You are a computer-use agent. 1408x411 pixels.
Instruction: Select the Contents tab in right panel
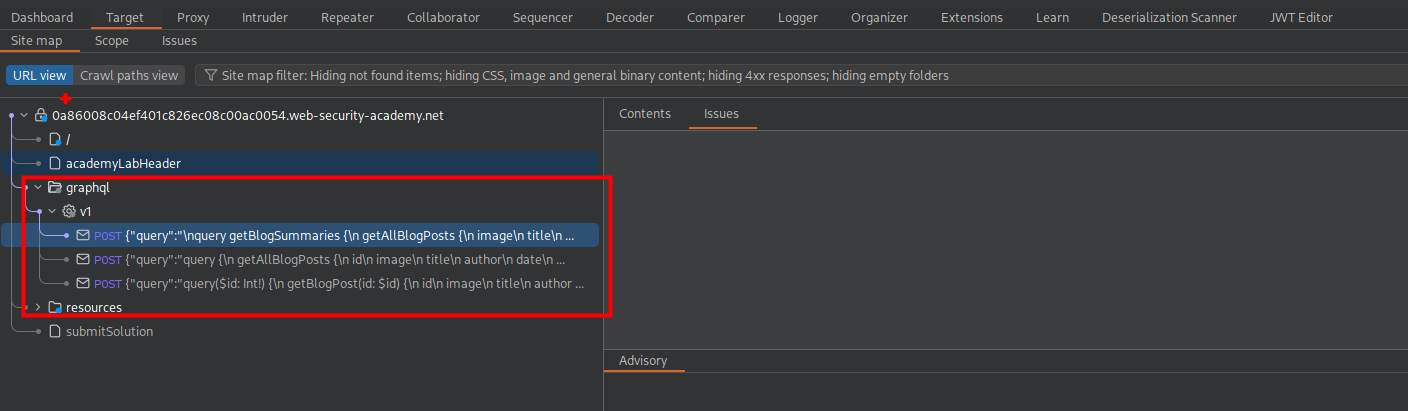pos(645,113)
